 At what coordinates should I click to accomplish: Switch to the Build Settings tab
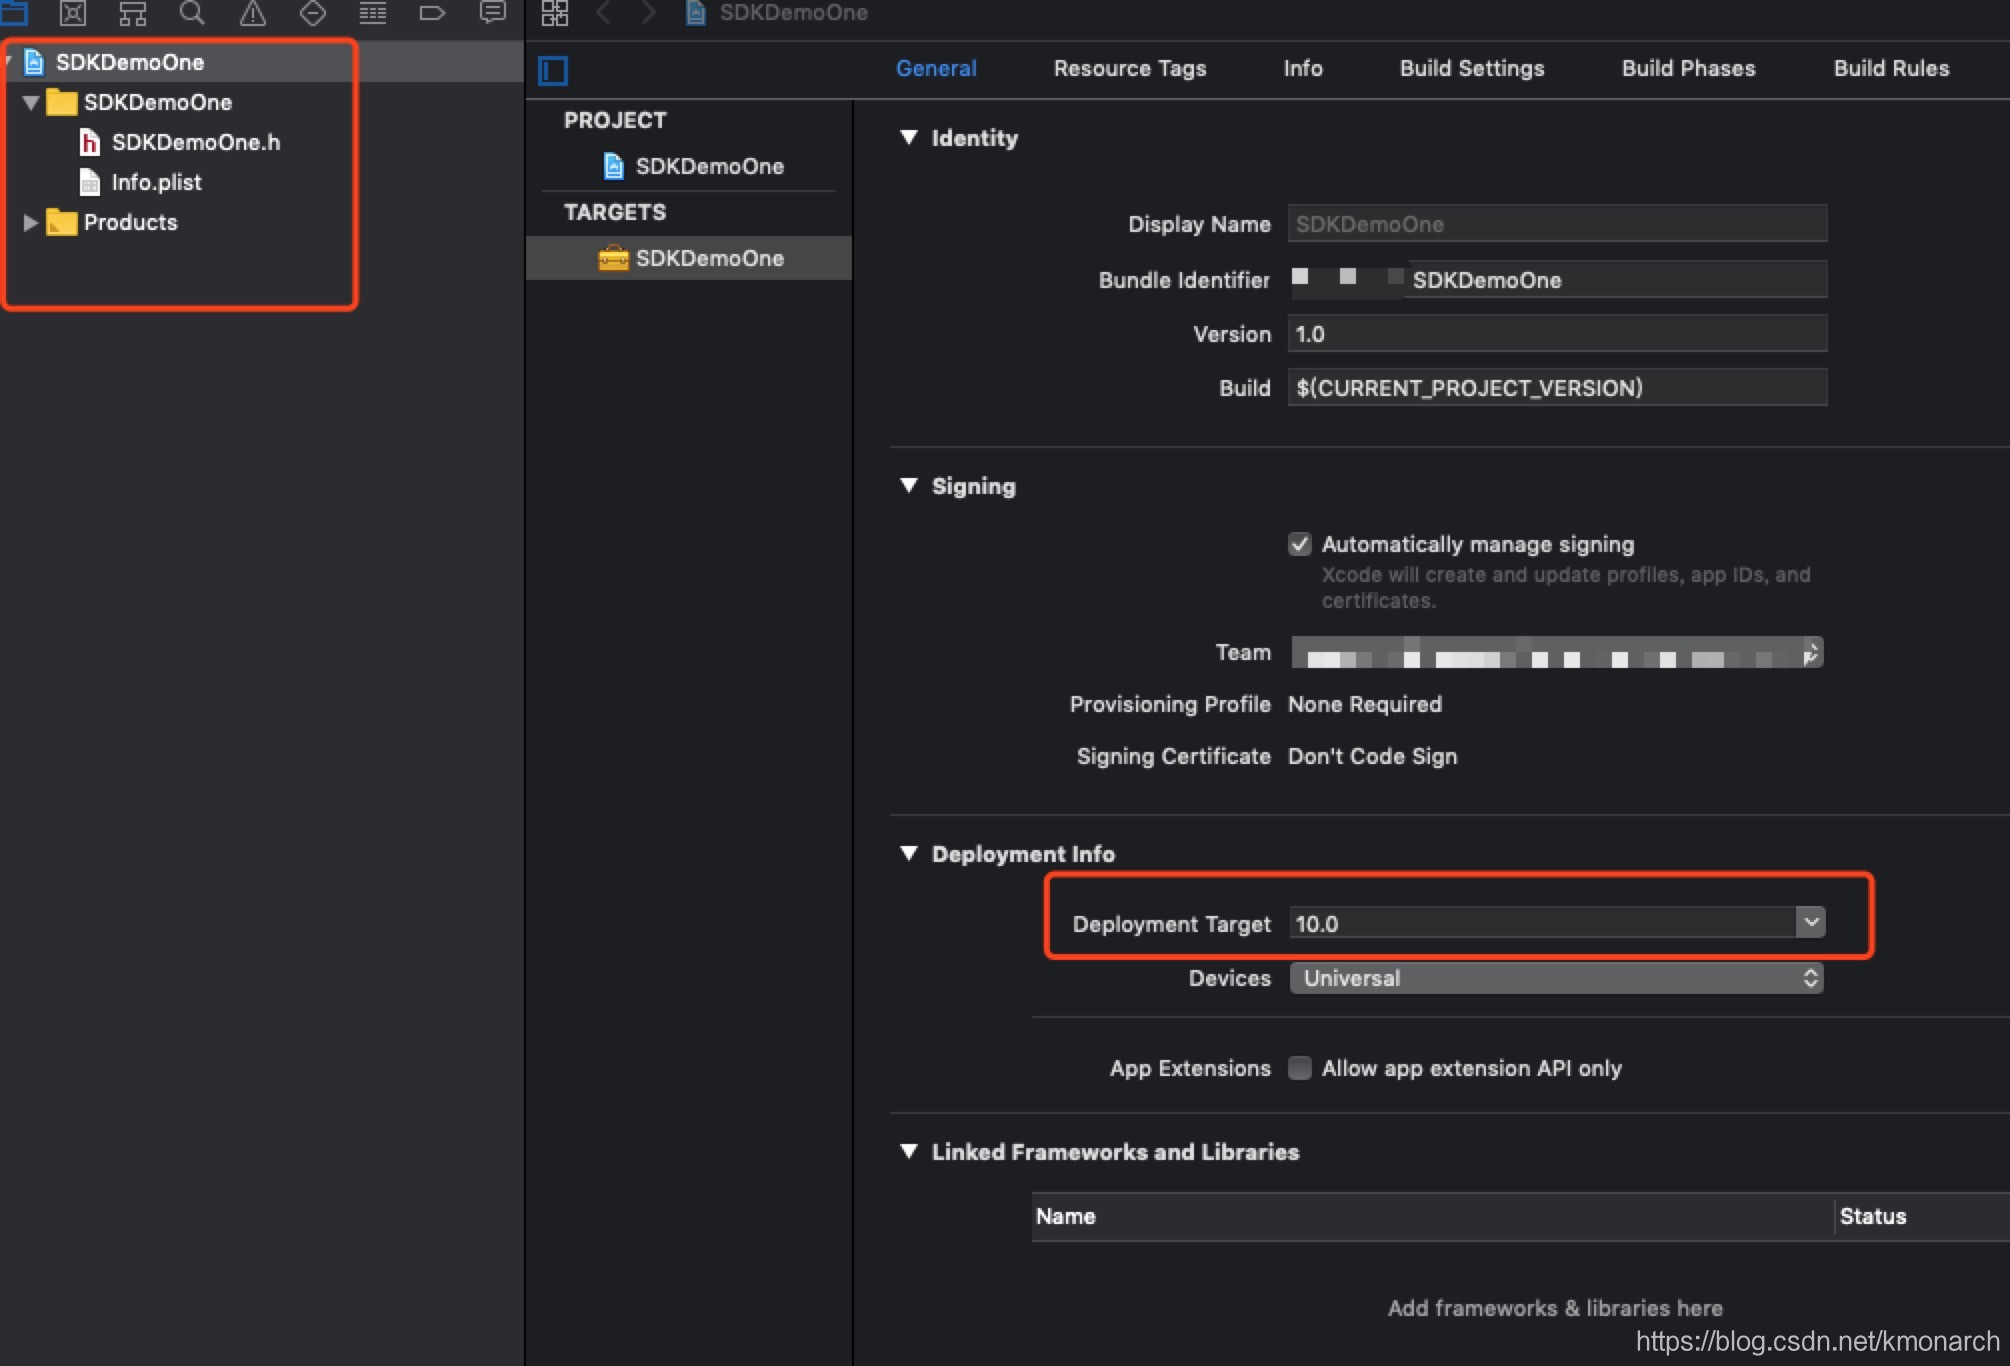pyautogui.click(x=1472, y=68)
